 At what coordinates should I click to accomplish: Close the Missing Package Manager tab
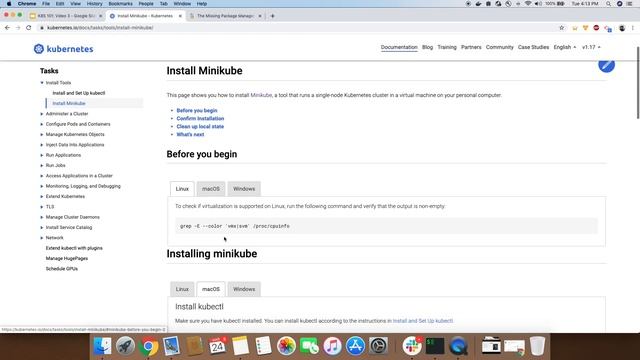pyautogui.click(x=260, y=16)
